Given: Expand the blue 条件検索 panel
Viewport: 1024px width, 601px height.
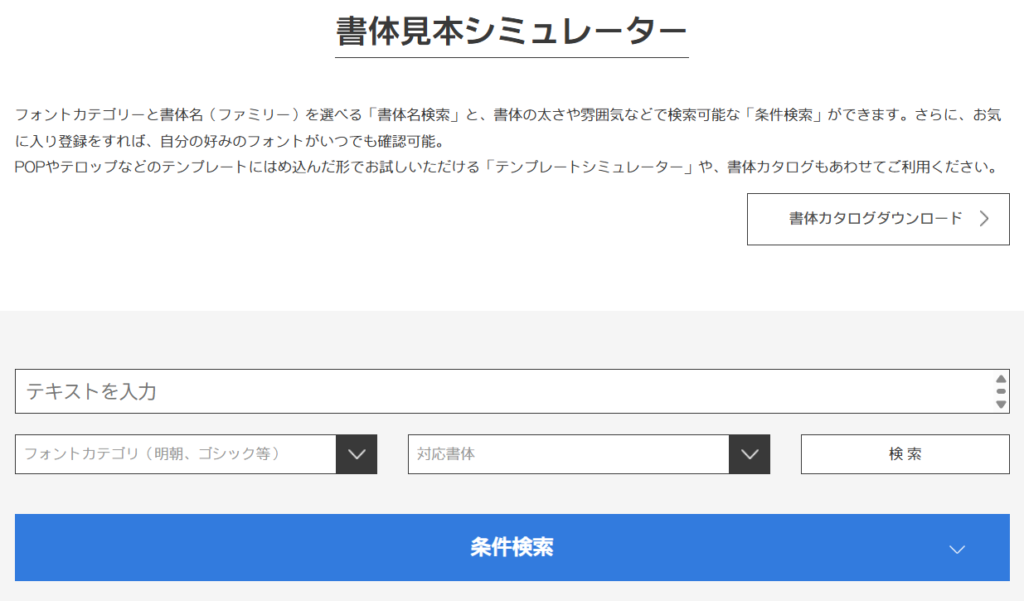Looking at the screenshot, I should tap(511, 548).
